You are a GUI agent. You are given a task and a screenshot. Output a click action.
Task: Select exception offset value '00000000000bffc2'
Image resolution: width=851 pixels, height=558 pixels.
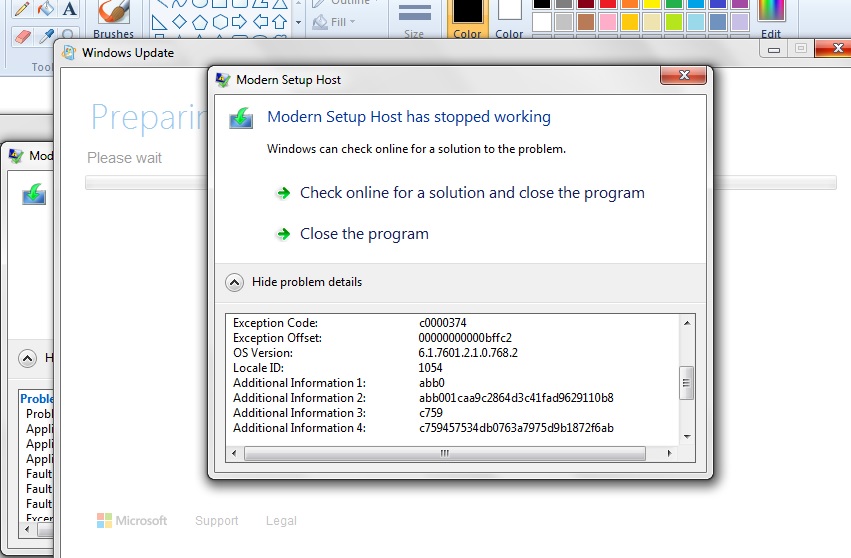coord(465,338)
